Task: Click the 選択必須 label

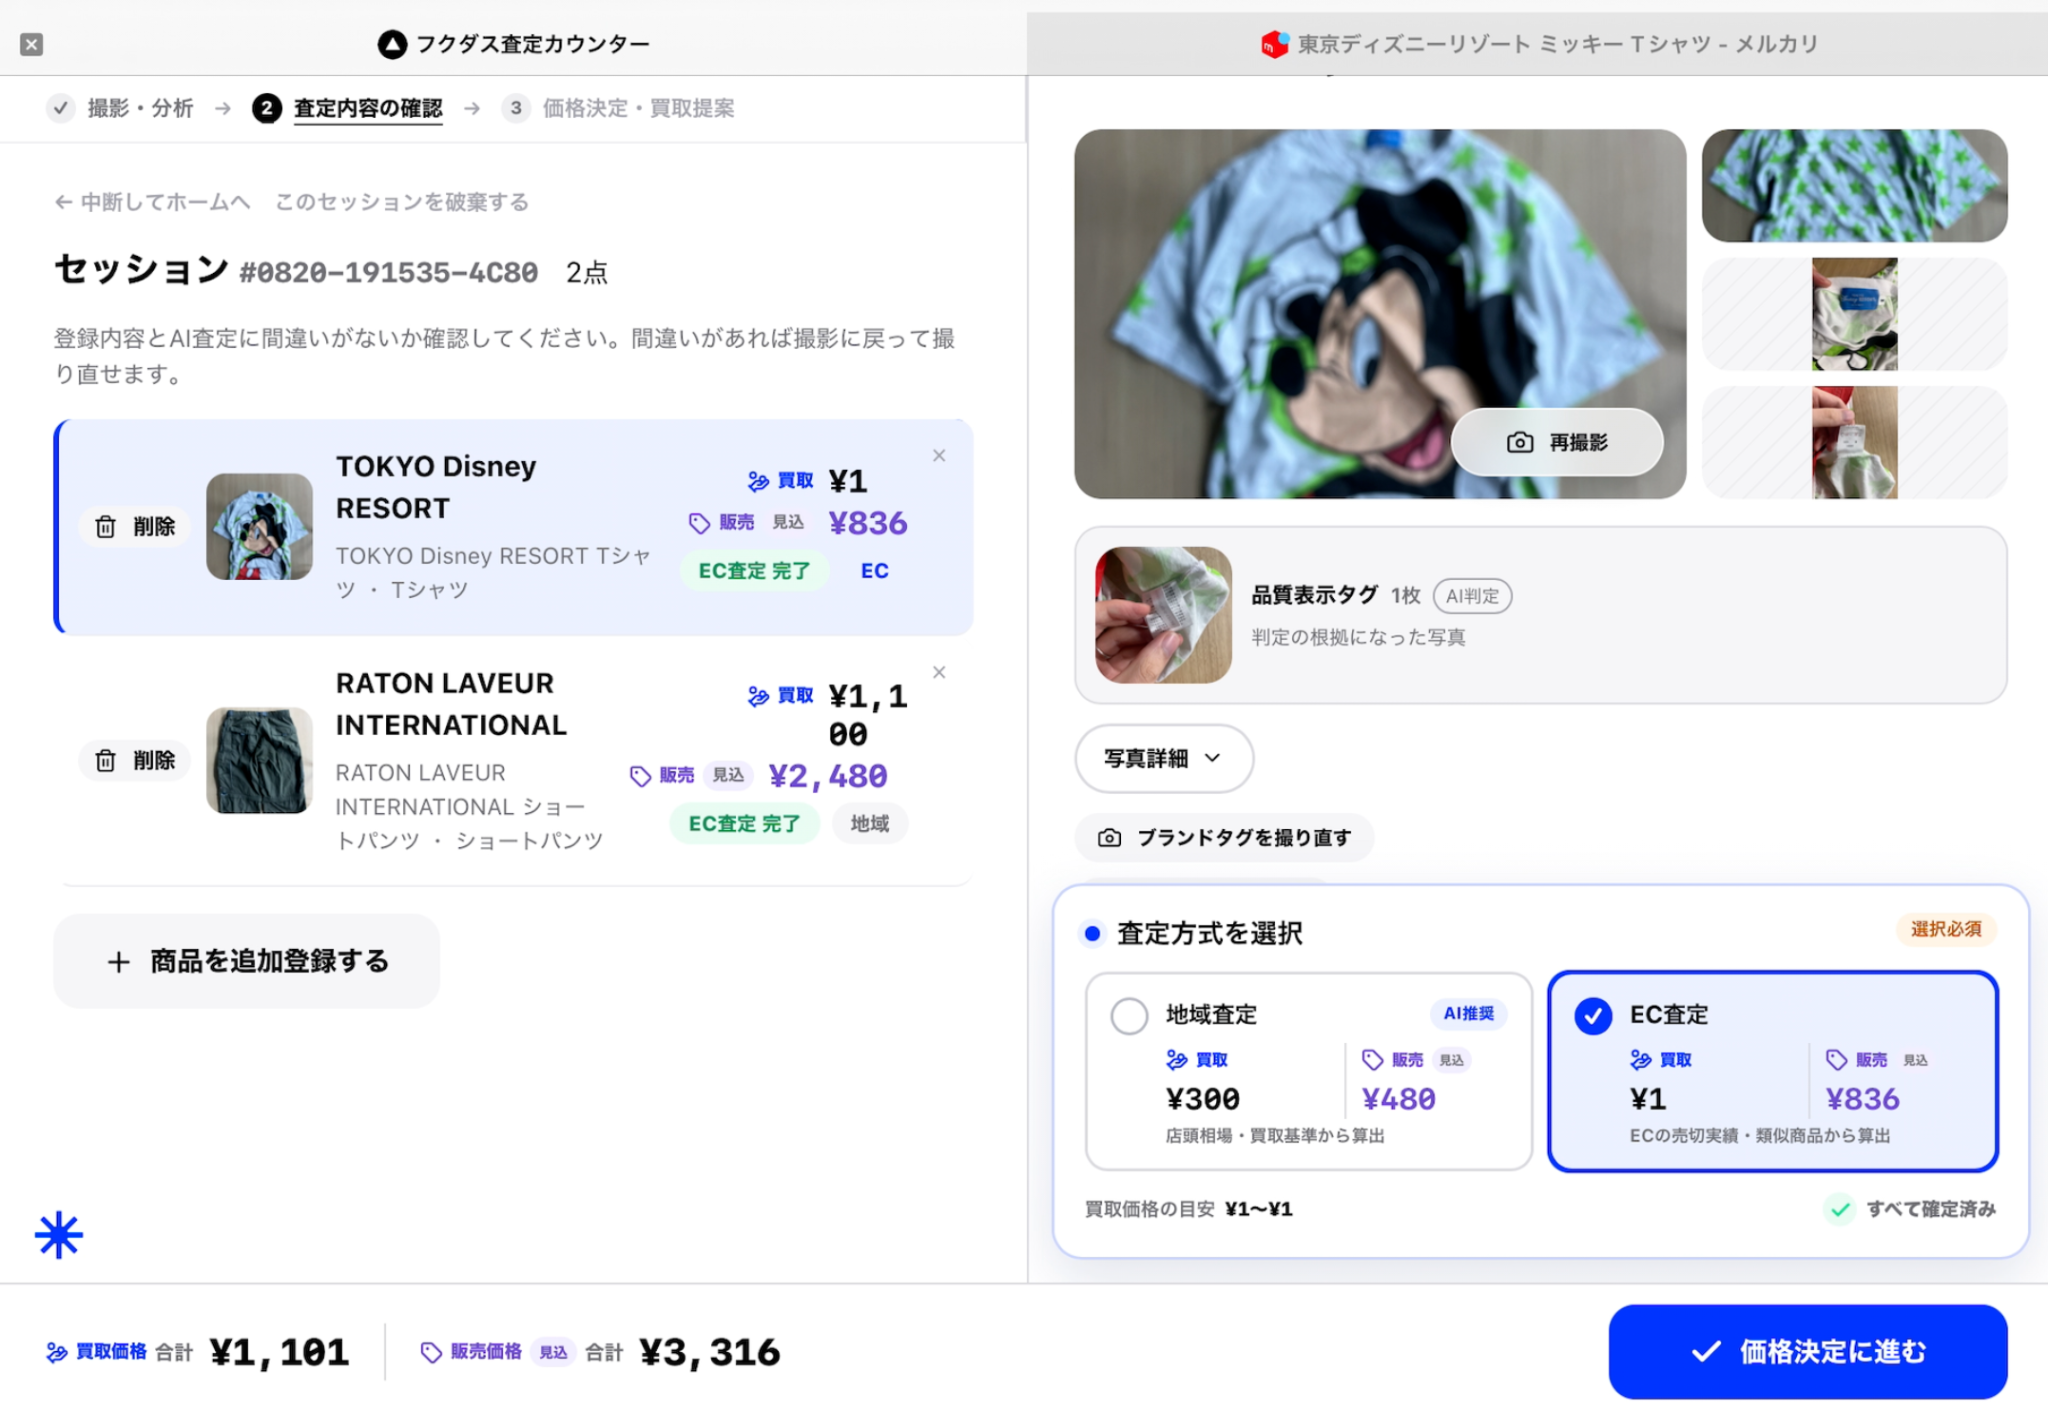Action: [x=1946, y=930]
